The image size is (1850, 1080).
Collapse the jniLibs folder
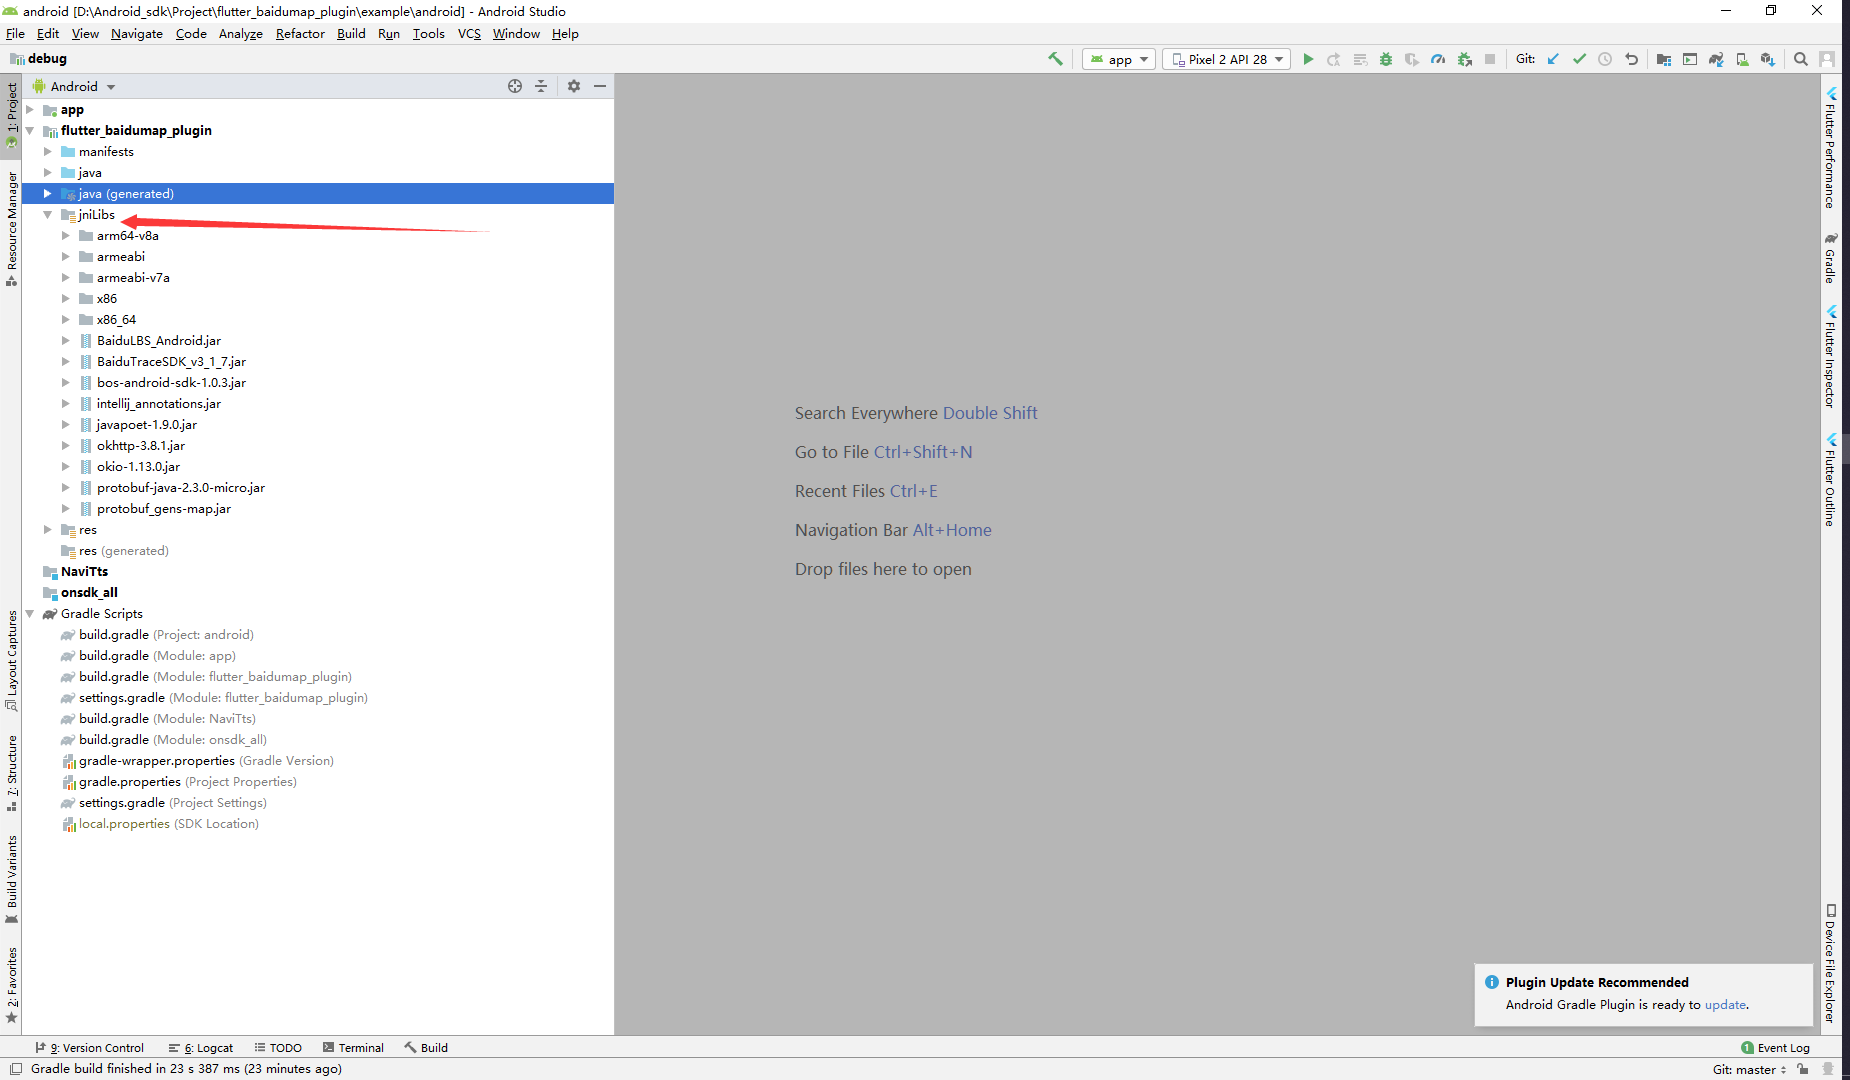[48, 215]
